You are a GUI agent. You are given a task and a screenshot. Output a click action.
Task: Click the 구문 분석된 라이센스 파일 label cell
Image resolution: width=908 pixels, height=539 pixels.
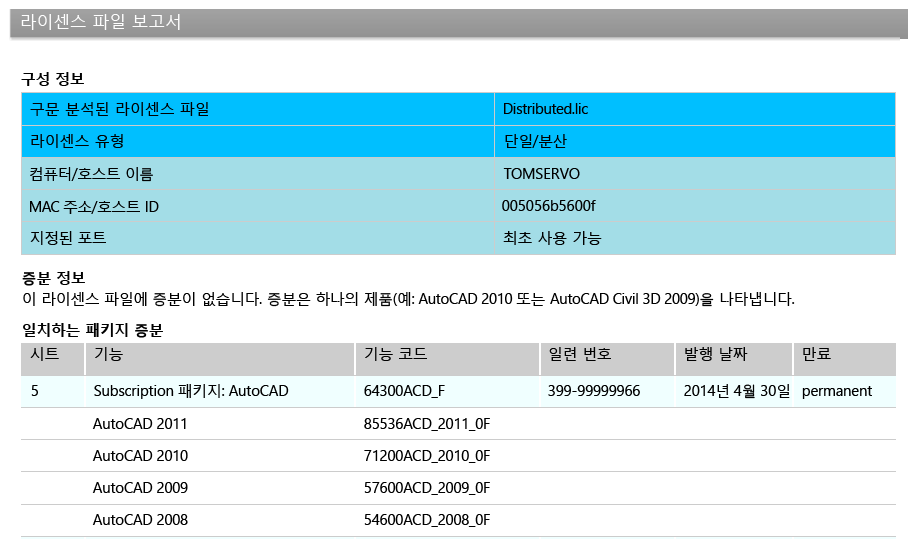click(258, 109)
